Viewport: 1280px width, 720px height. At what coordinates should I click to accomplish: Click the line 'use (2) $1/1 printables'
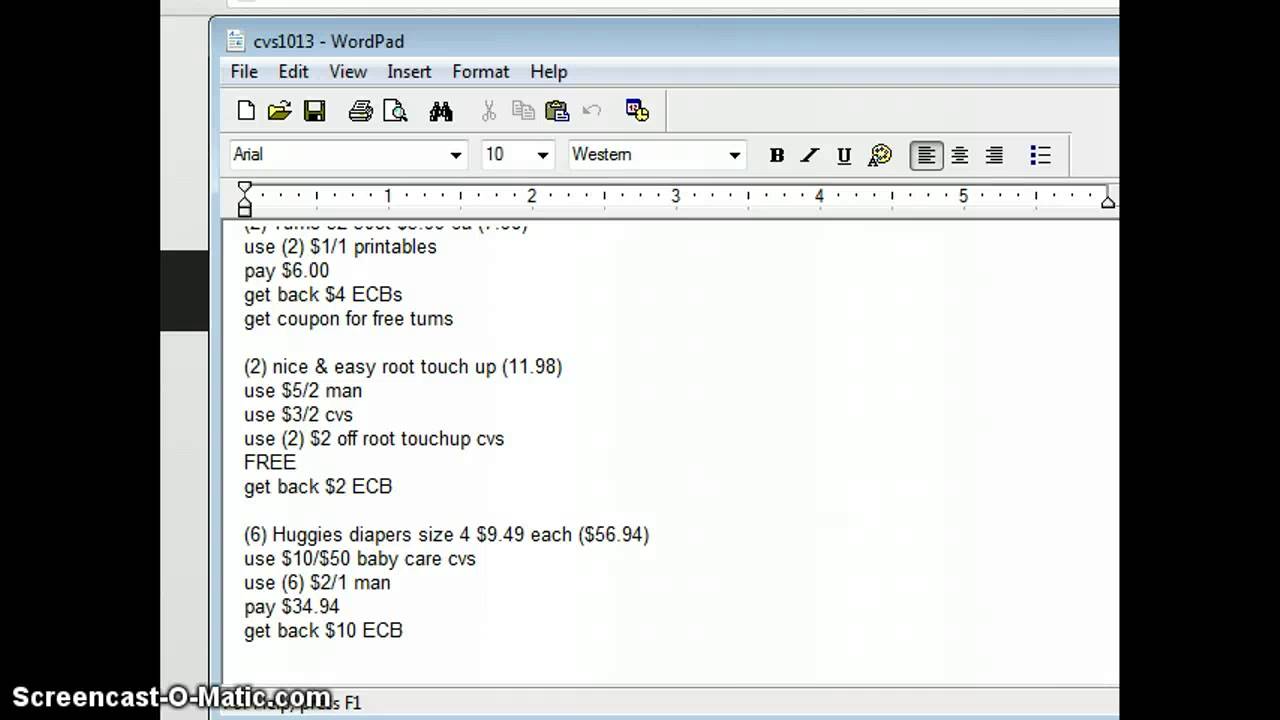[x=340, y=247]
